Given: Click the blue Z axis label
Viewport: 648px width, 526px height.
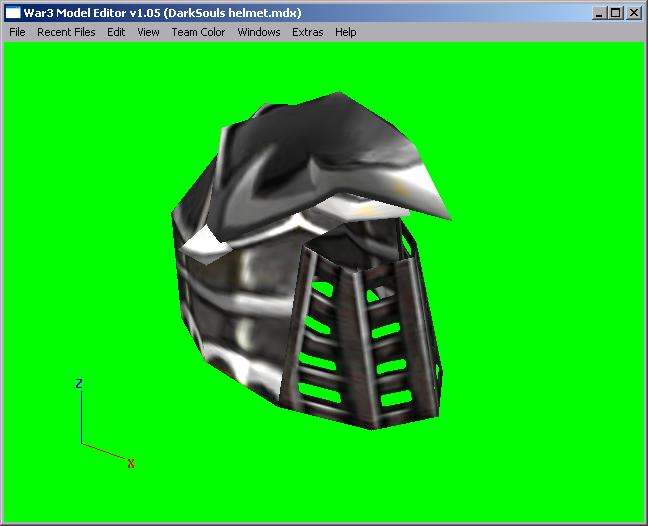Looking at the screenshot, I should coord(79,383).
